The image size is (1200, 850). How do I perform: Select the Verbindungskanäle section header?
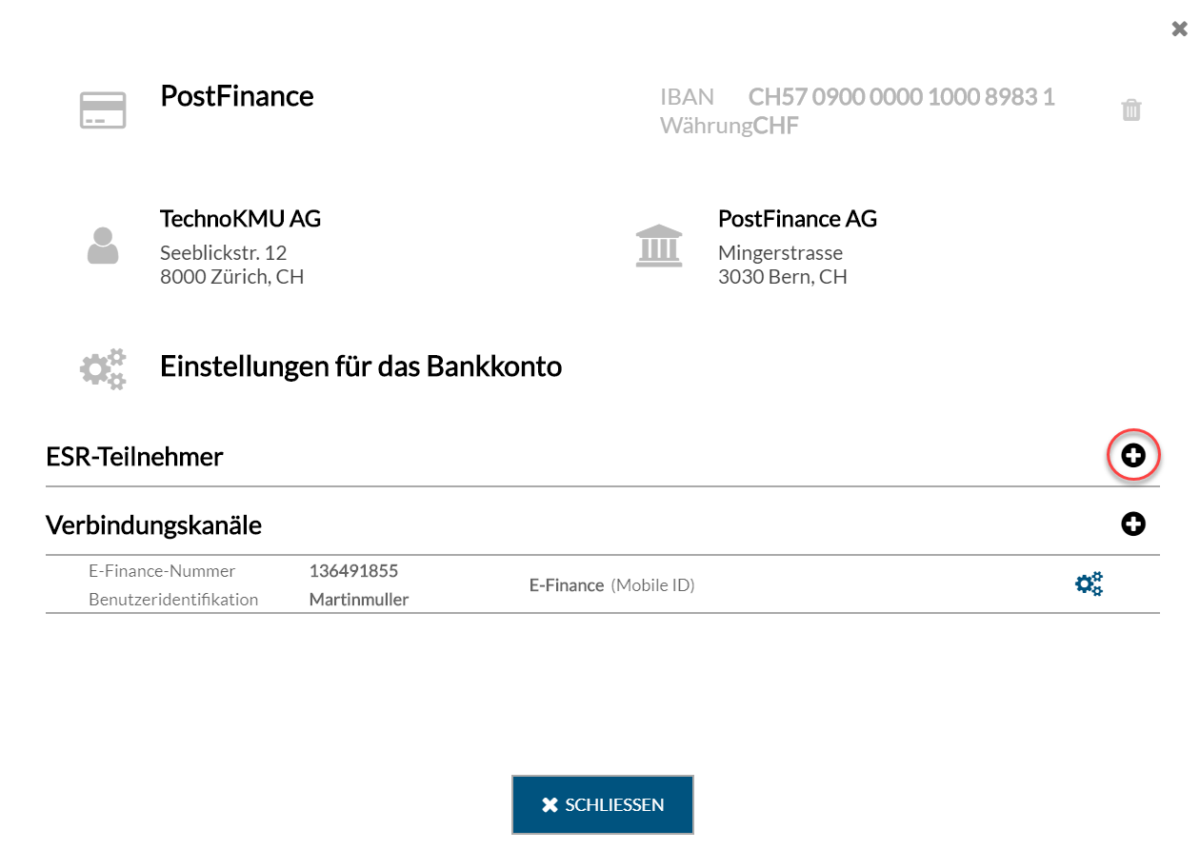coord(153,523)
